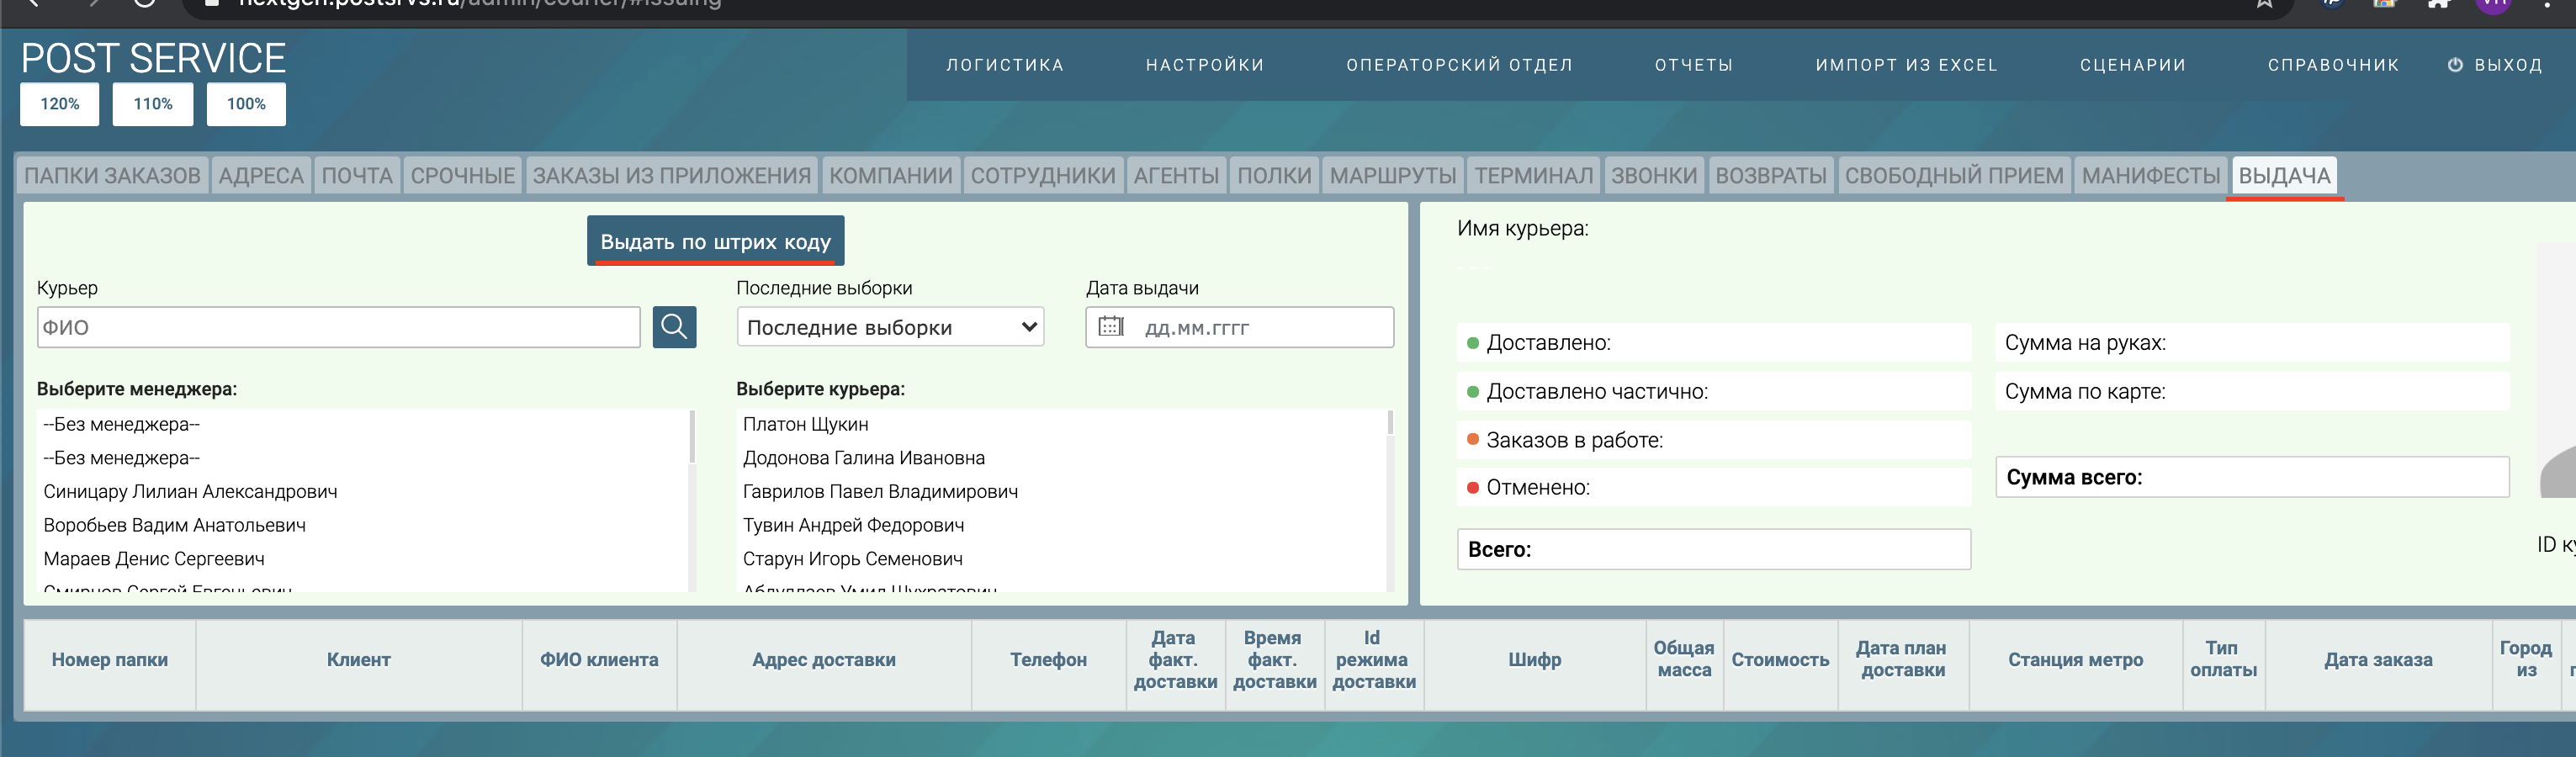Click the POST SERVICE logo
The height and width of the screenshot is (757, 2576).
(x=153, y=58)
